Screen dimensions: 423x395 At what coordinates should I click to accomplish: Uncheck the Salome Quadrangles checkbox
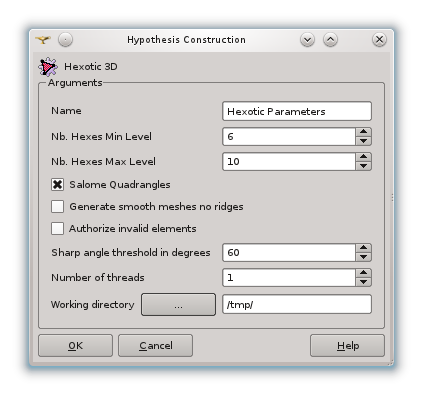click(x=57, y=184)
